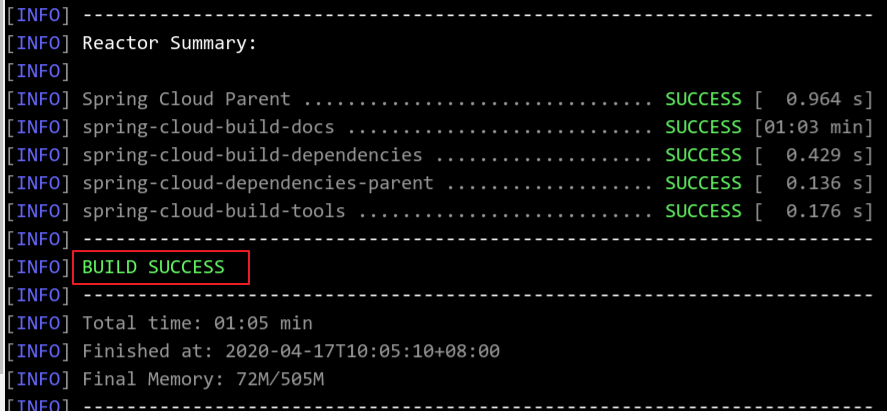The height and width of the screenshot is (411, 887).
Task: Click the Finished at timestamp line
Action: (x=291, y=351)
